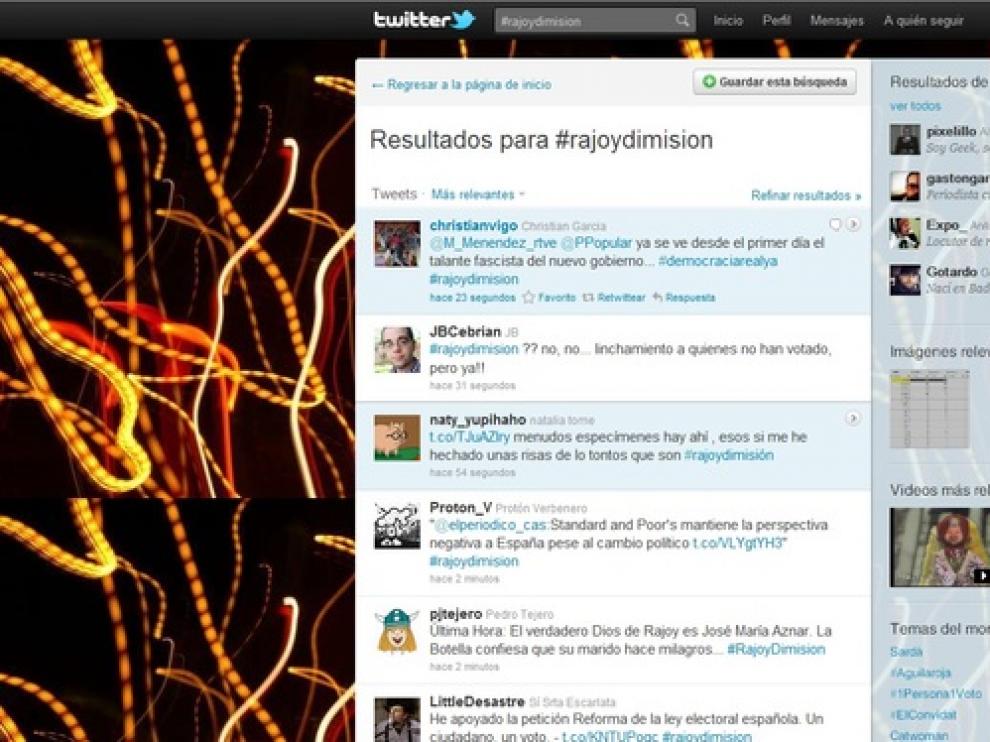Screen dimensions: 990x742
Task: Open JBCebrian avatar
Action: click(x=397, y=350)
